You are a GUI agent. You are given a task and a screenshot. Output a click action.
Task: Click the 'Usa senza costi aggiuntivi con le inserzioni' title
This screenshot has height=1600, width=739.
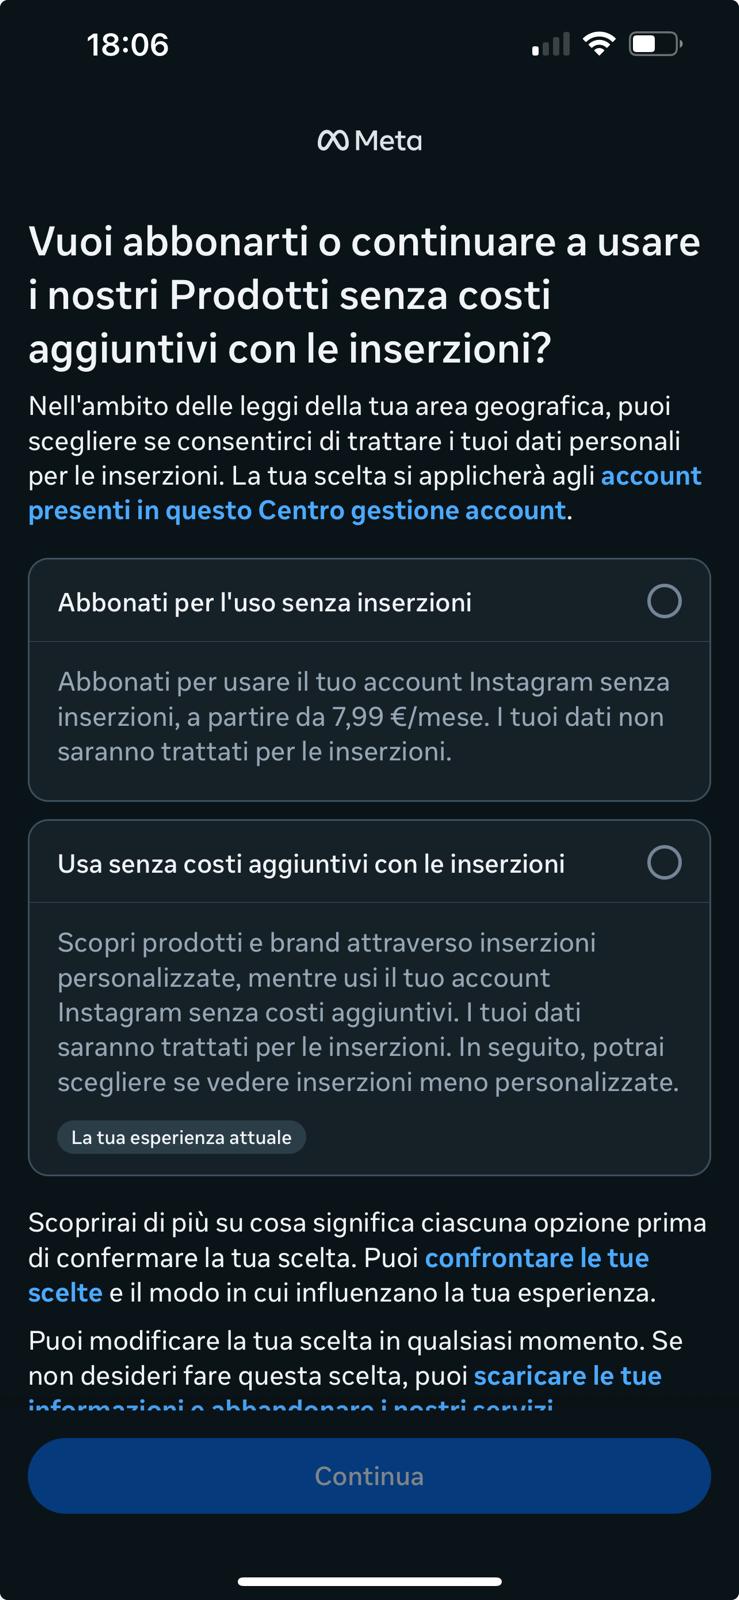(311, 864)
